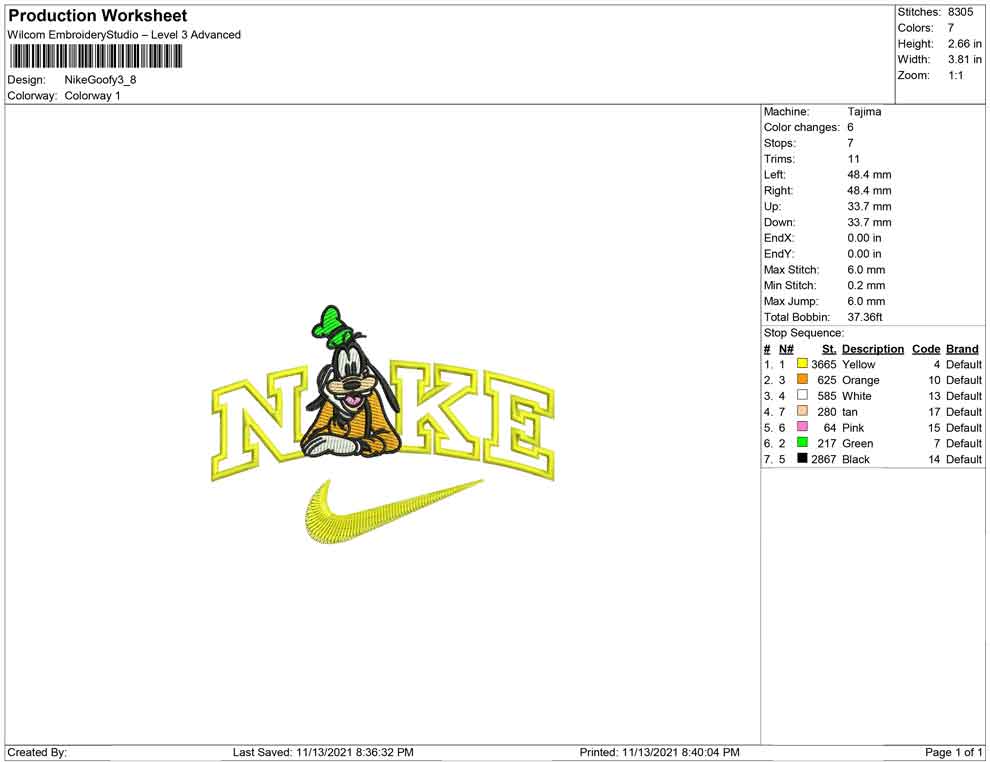Click the orange thread color swatch
The image size is (990, 762).
point(802,379)
